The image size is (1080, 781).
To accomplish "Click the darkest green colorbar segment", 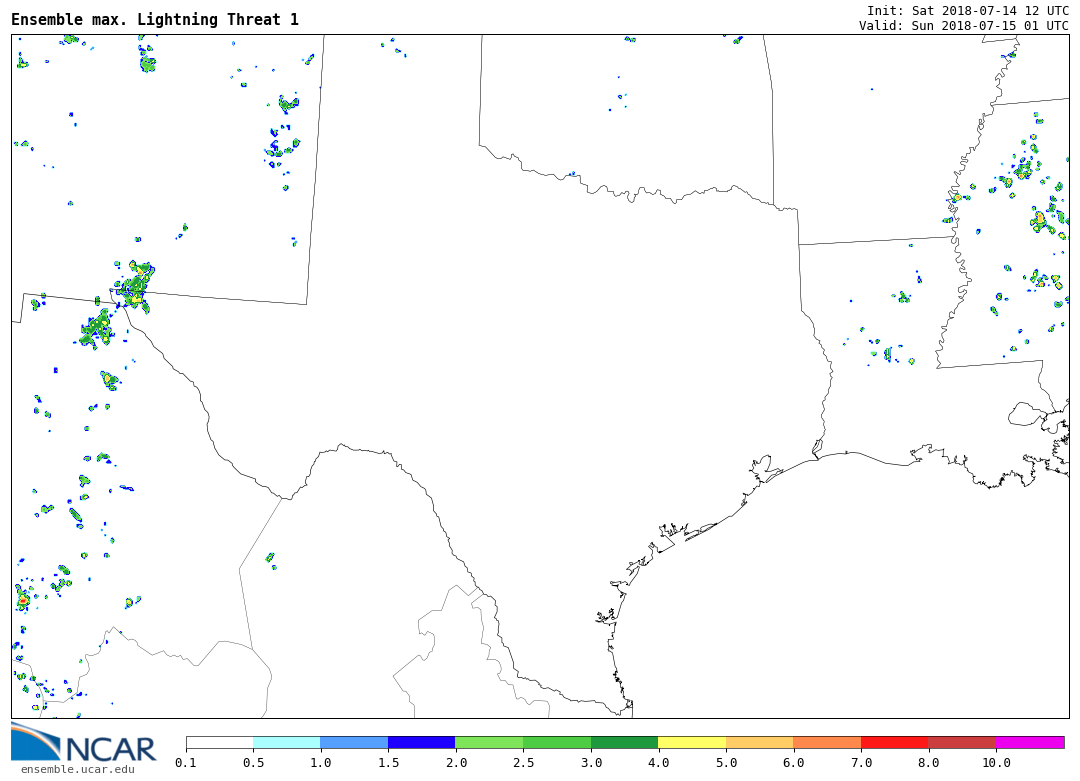I will 624,743.
